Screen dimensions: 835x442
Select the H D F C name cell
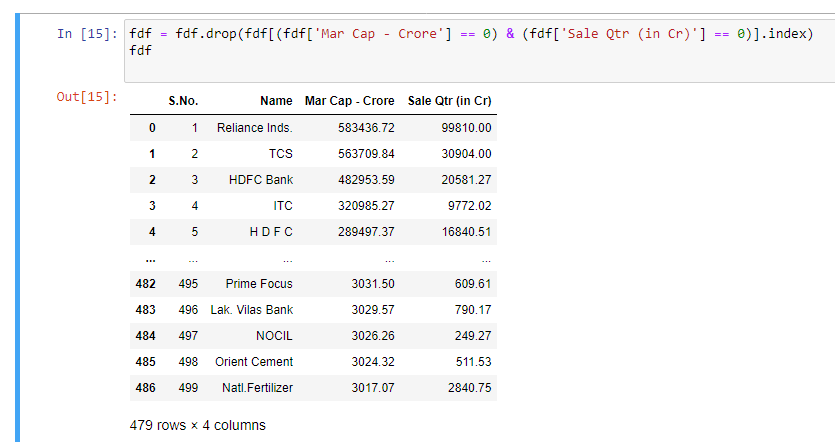coord(271,232)
